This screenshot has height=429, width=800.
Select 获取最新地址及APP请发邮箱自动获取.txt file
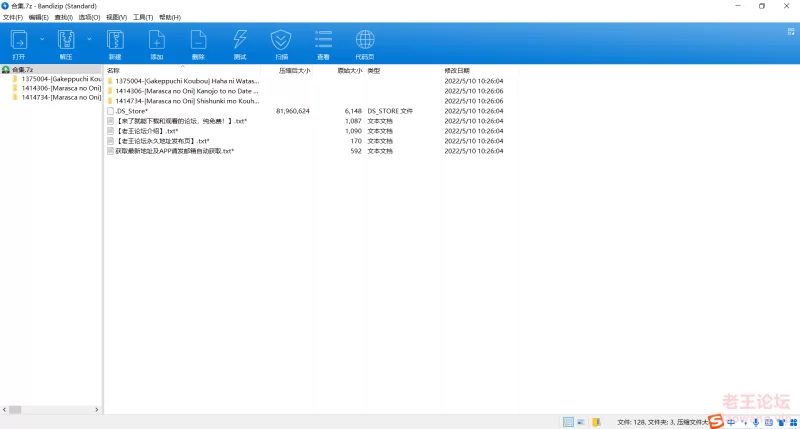point(174,151)
